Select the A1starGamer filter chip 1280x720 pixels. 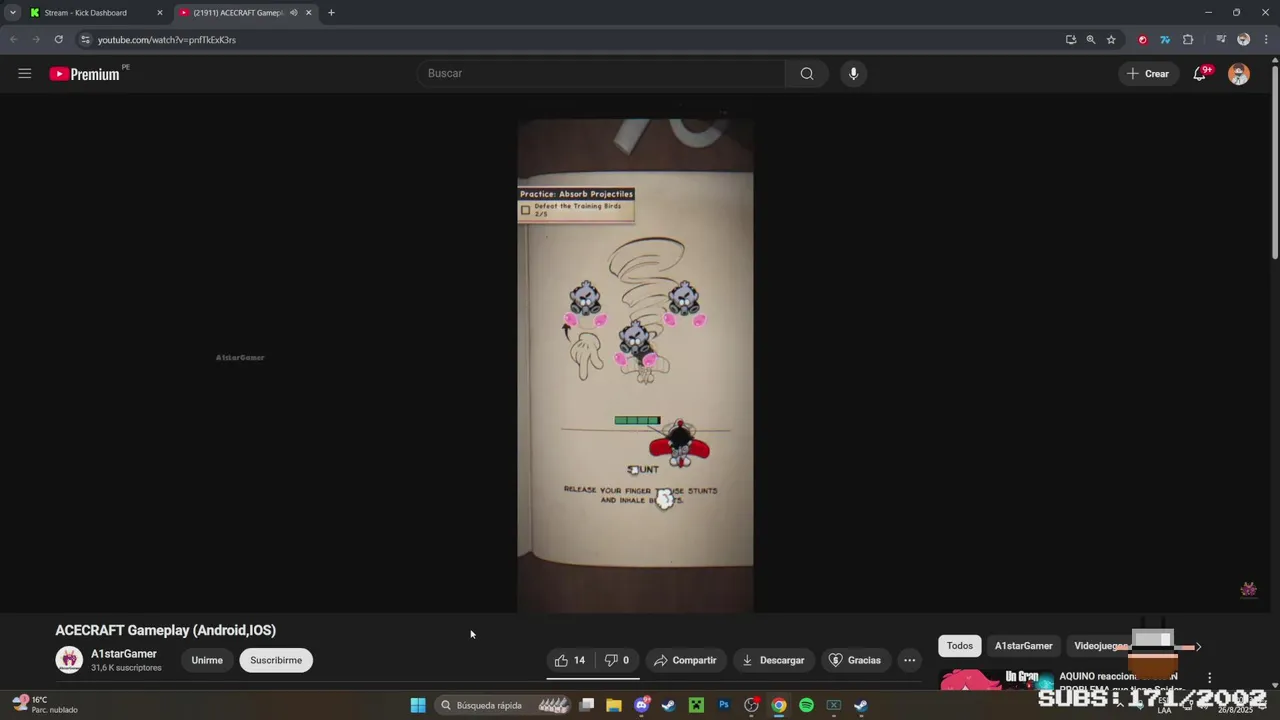coord(1023,646)
